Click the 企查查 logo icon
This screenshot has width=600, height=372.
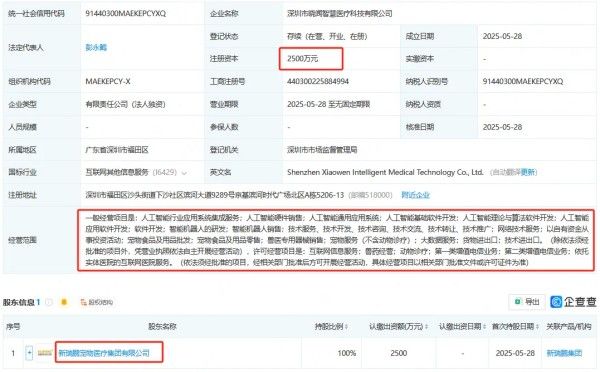(x=556, y=302)
